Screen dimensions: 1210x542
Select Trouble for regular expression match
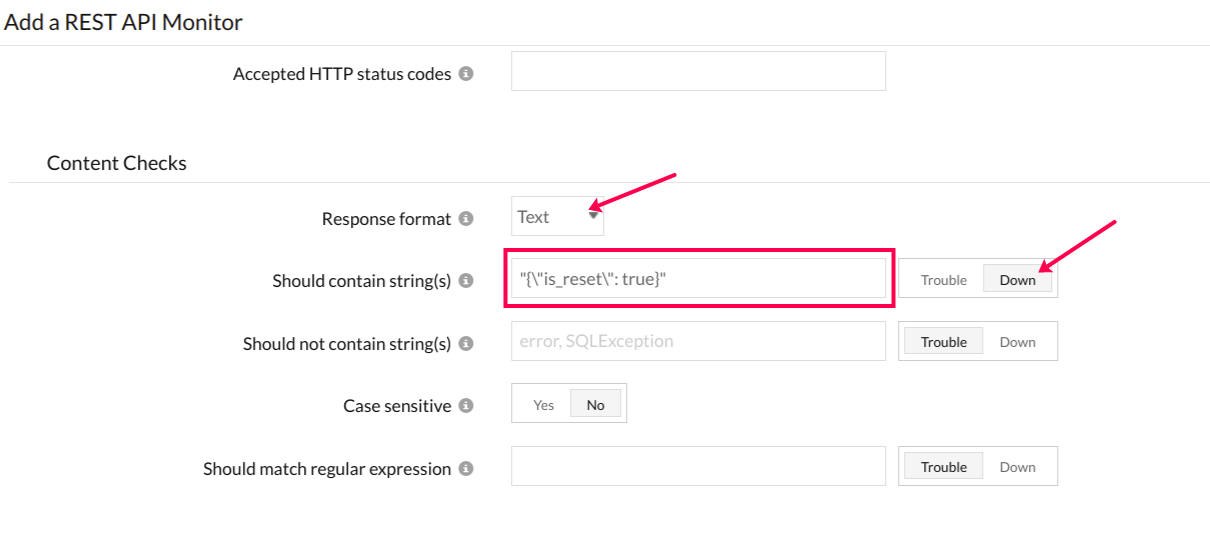point(943,467)
